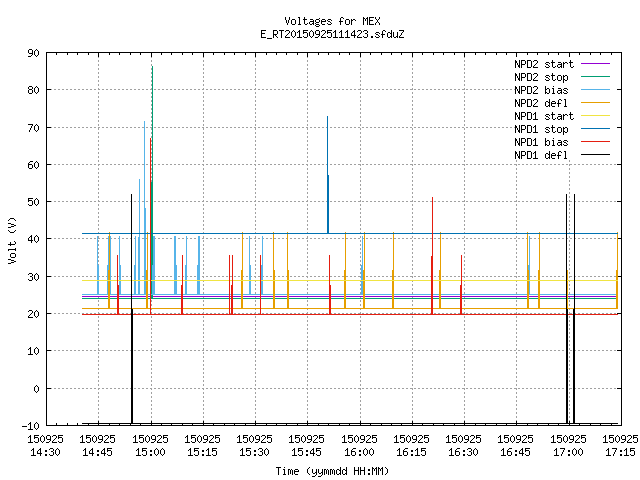
Task: Click the x-axis time label 15:15
Action: [x=202, y=452]
